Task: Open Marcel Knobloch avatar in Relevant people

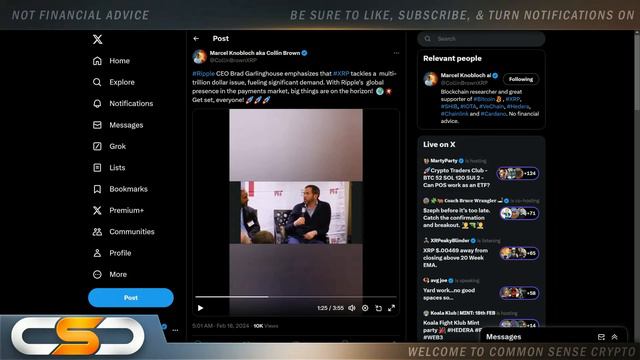Action: pos(430,79)
